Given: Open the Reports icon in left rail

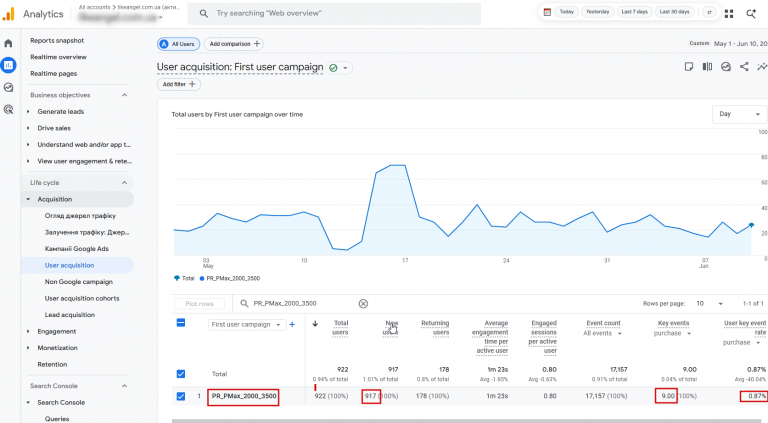Looking at the screenshot, I should click(x=8, y=65).
